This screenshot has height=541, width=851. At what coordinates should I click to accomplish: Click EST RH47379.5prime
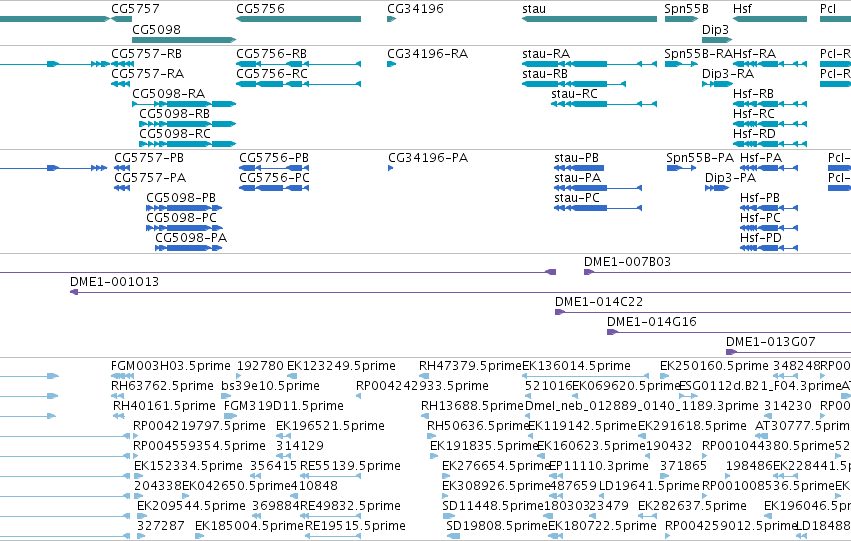[470, 366]
